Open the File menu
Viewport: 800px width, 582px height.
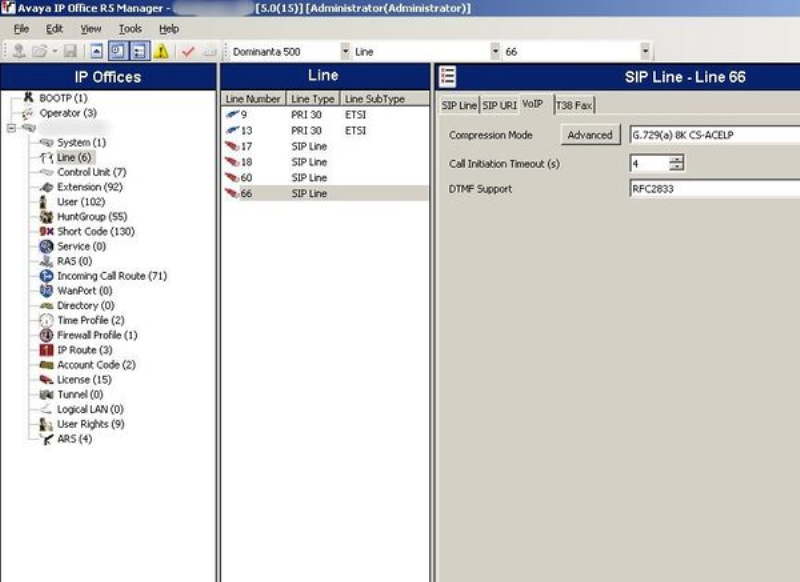click(x=21, y=29)
